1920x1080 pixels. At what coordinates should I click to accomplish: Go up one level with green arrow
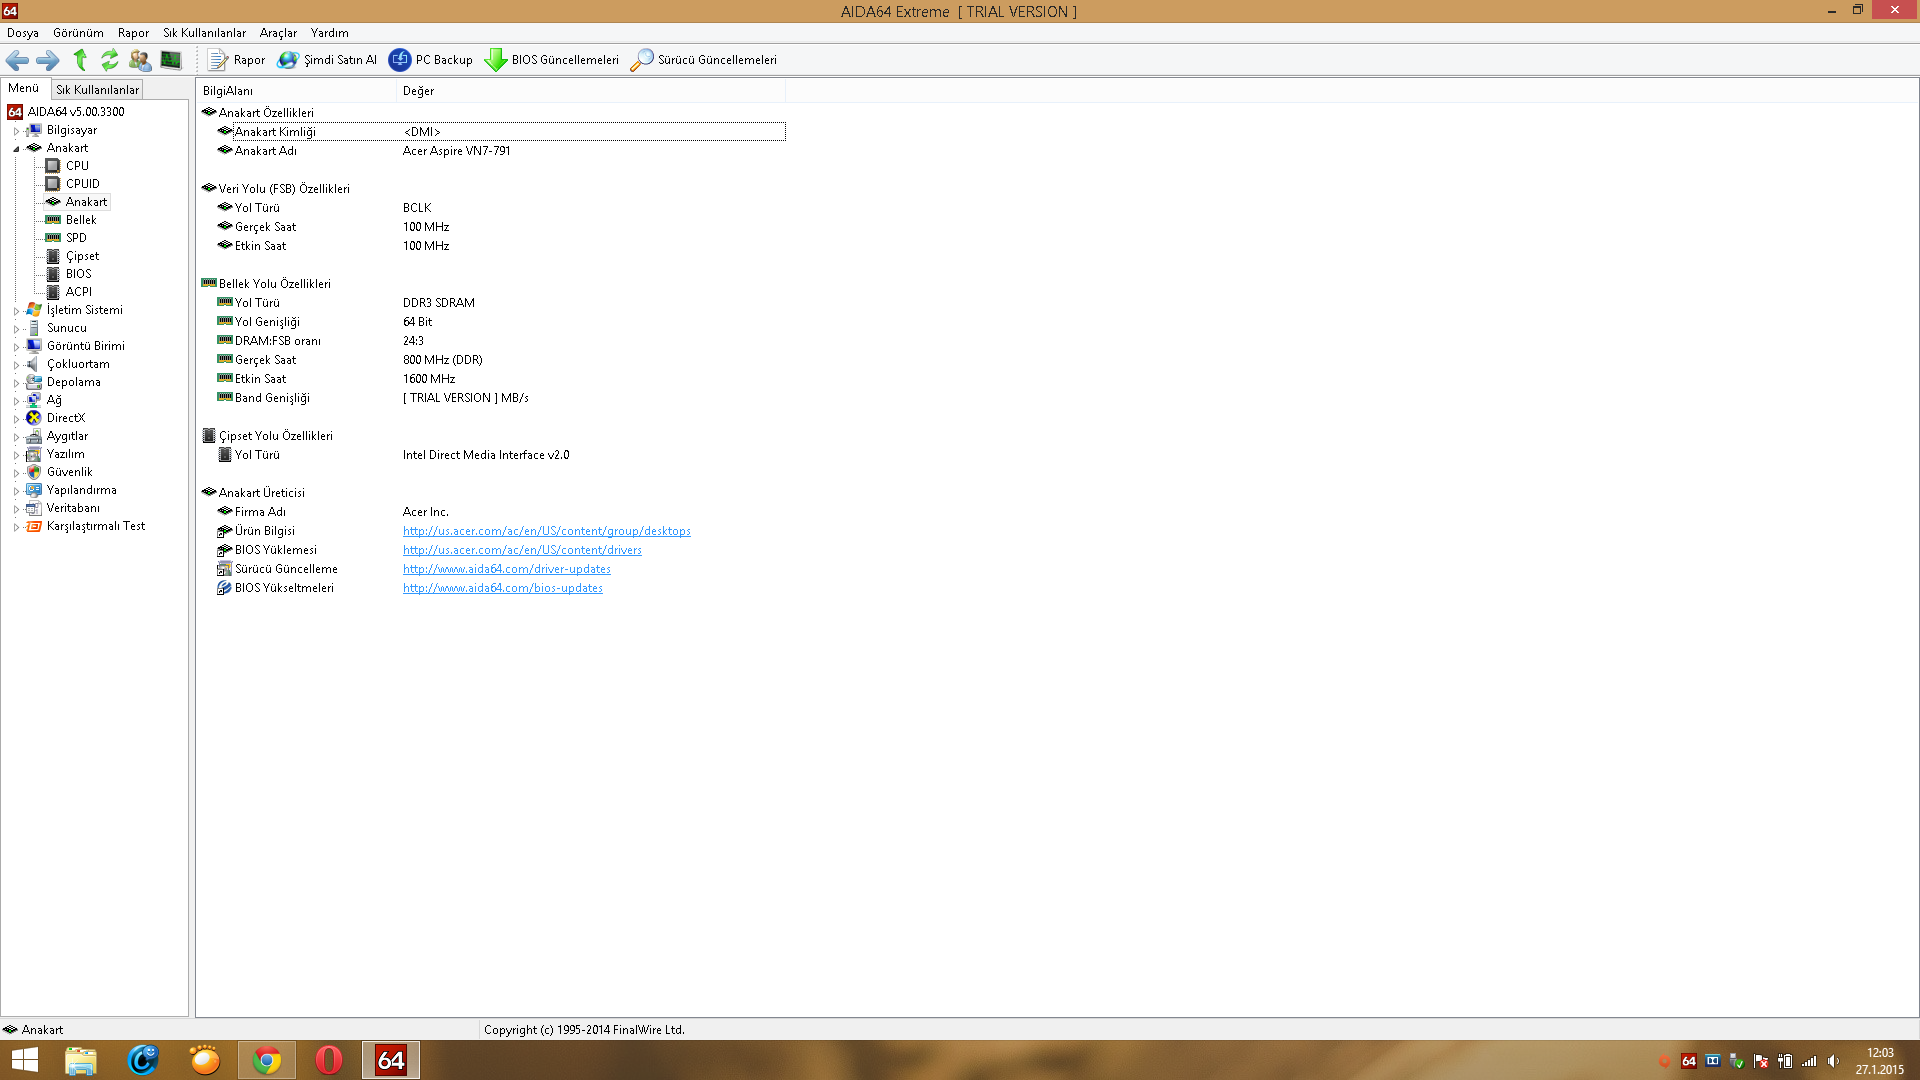pos(80,60)
